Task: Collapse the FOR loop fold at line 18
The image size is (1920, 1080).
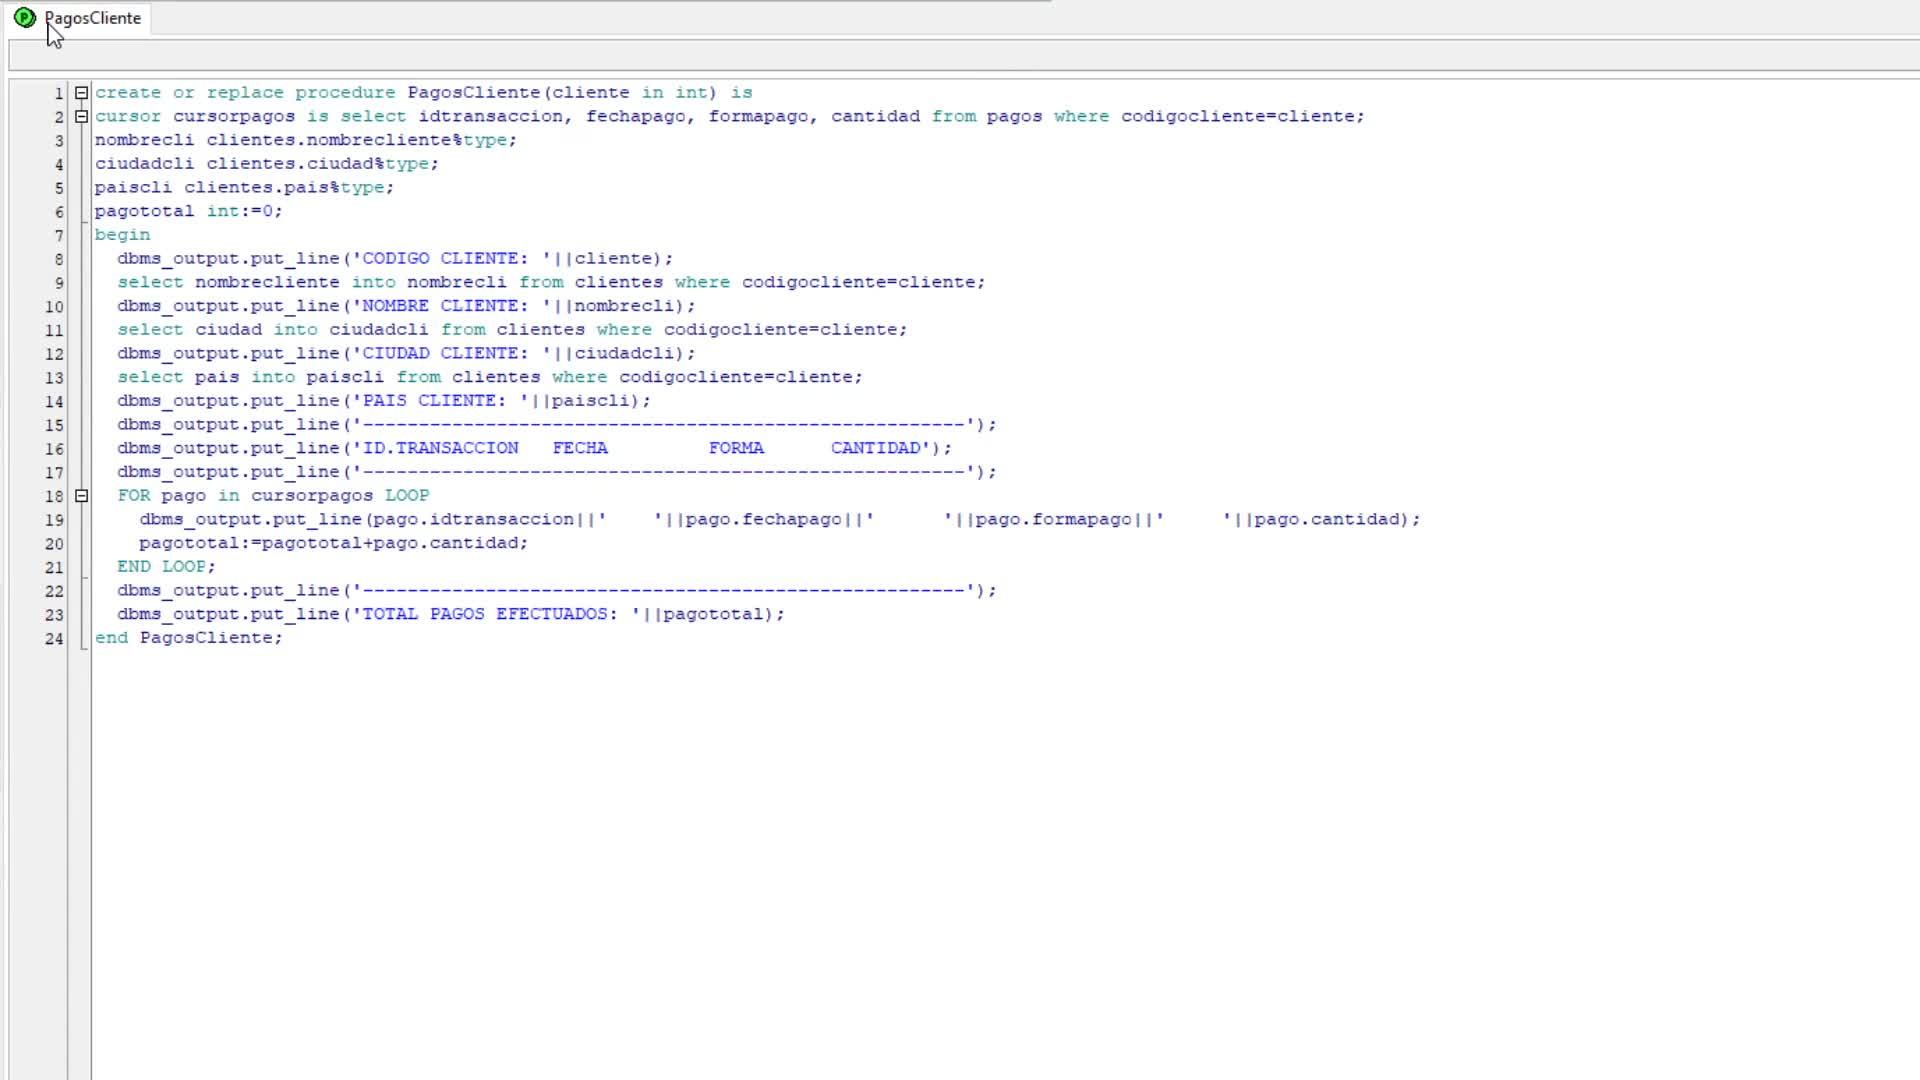Action: (x=82, y=496)
